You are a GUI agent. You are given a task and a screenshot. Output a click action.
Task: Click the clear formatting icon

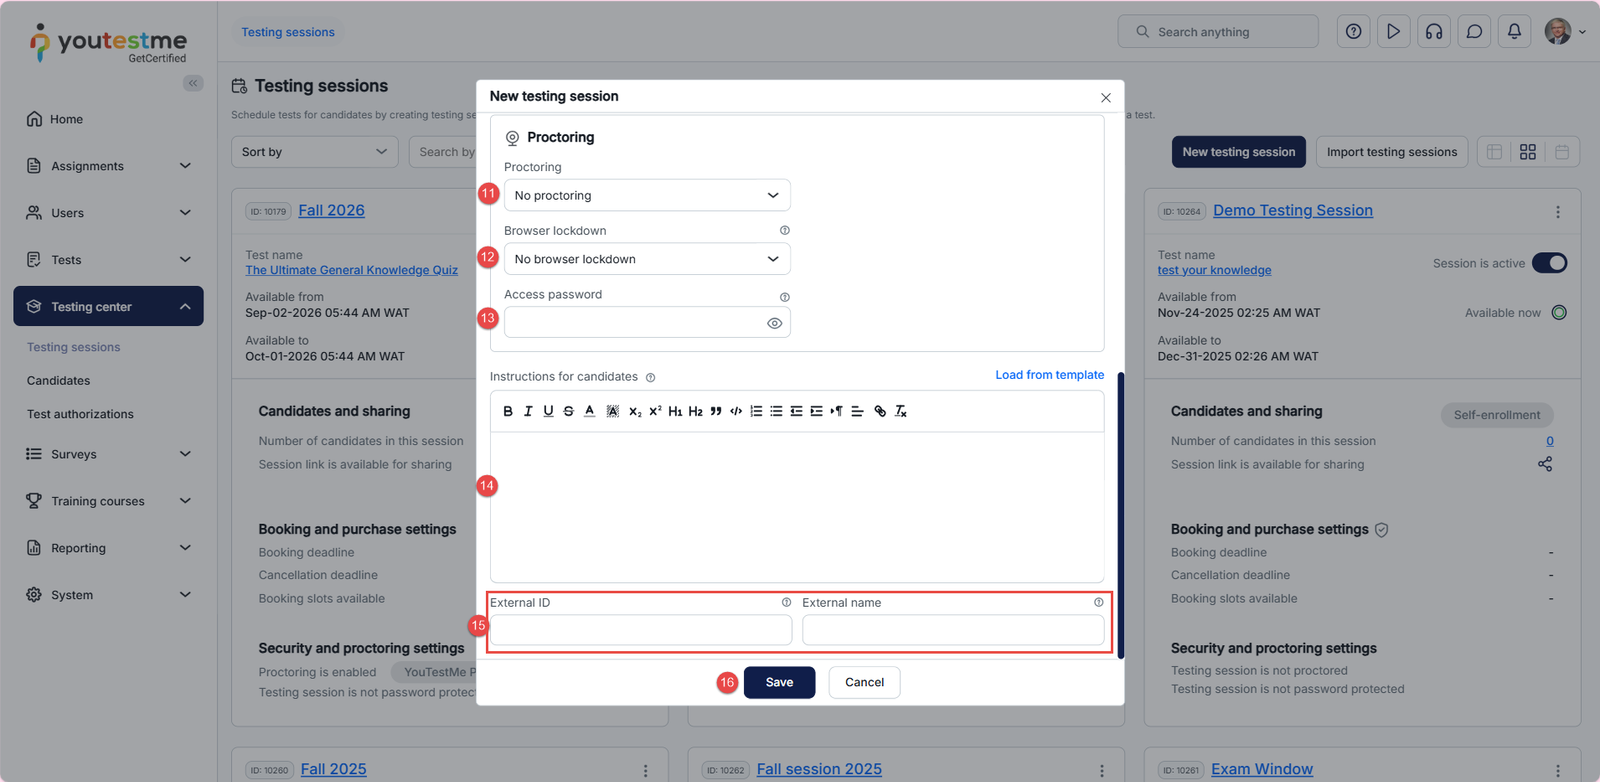pyautogui.click(x=901, y=411)
